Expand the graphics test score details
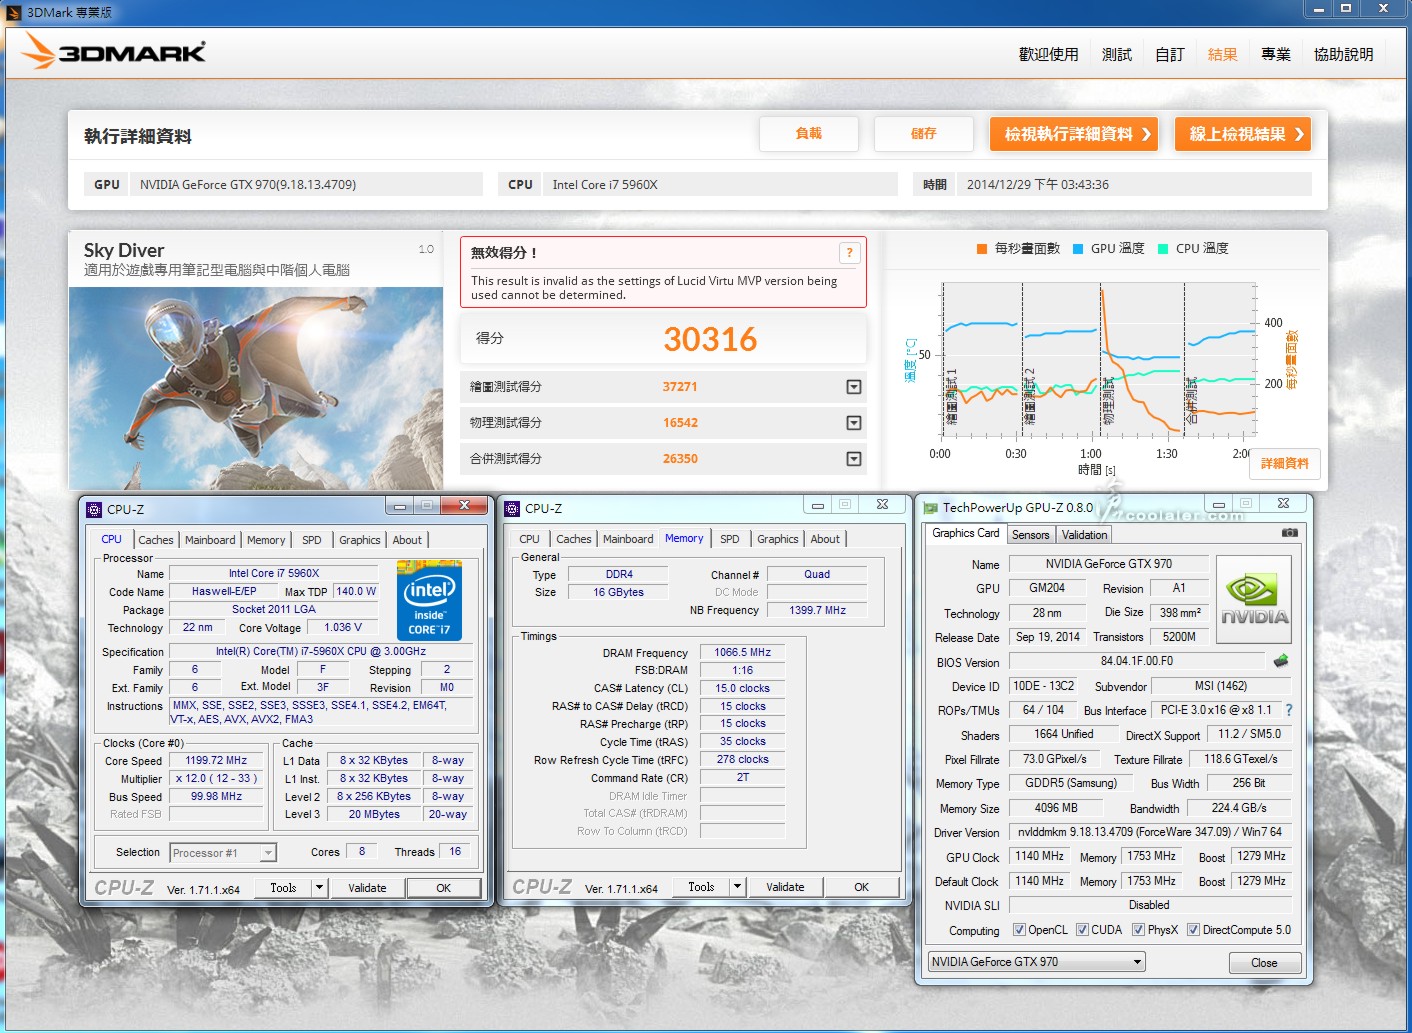This screenshot has width=1412, height=1033. click(854, 387)
